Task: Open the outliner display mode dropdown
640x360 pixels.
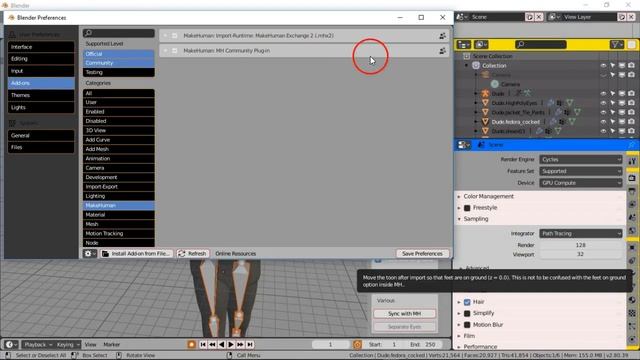Action: coord(482,44)
